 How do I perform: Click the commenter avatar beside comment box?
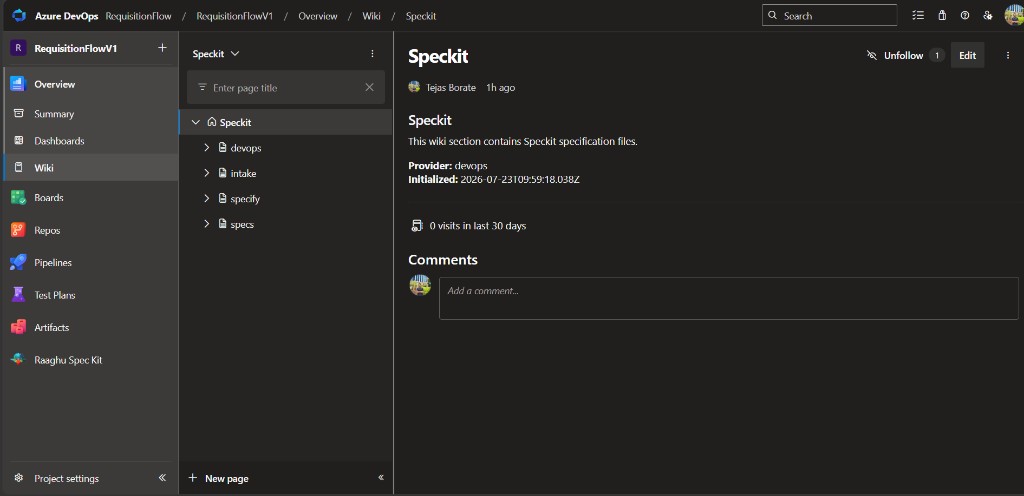[x=420, y=285]
